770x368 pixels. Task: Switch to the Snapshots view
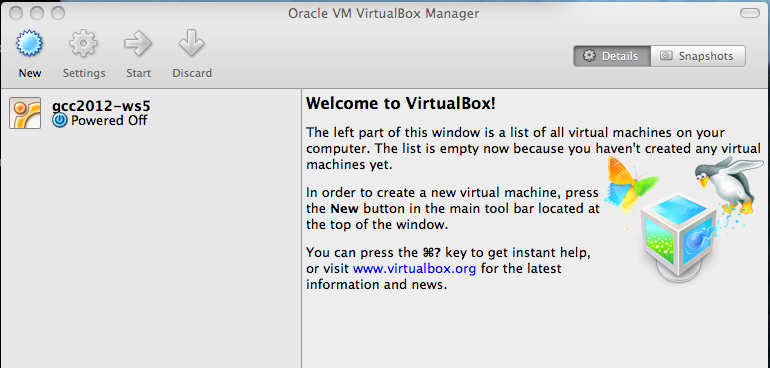(x=698, y=56)
